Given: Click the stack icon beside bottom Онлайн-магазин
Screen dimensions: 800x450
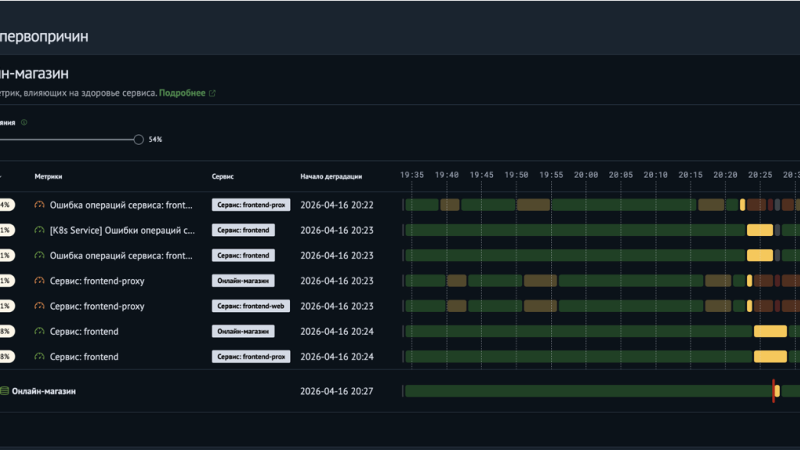Looking at the screenshot, I should click(x=5, y=391).
